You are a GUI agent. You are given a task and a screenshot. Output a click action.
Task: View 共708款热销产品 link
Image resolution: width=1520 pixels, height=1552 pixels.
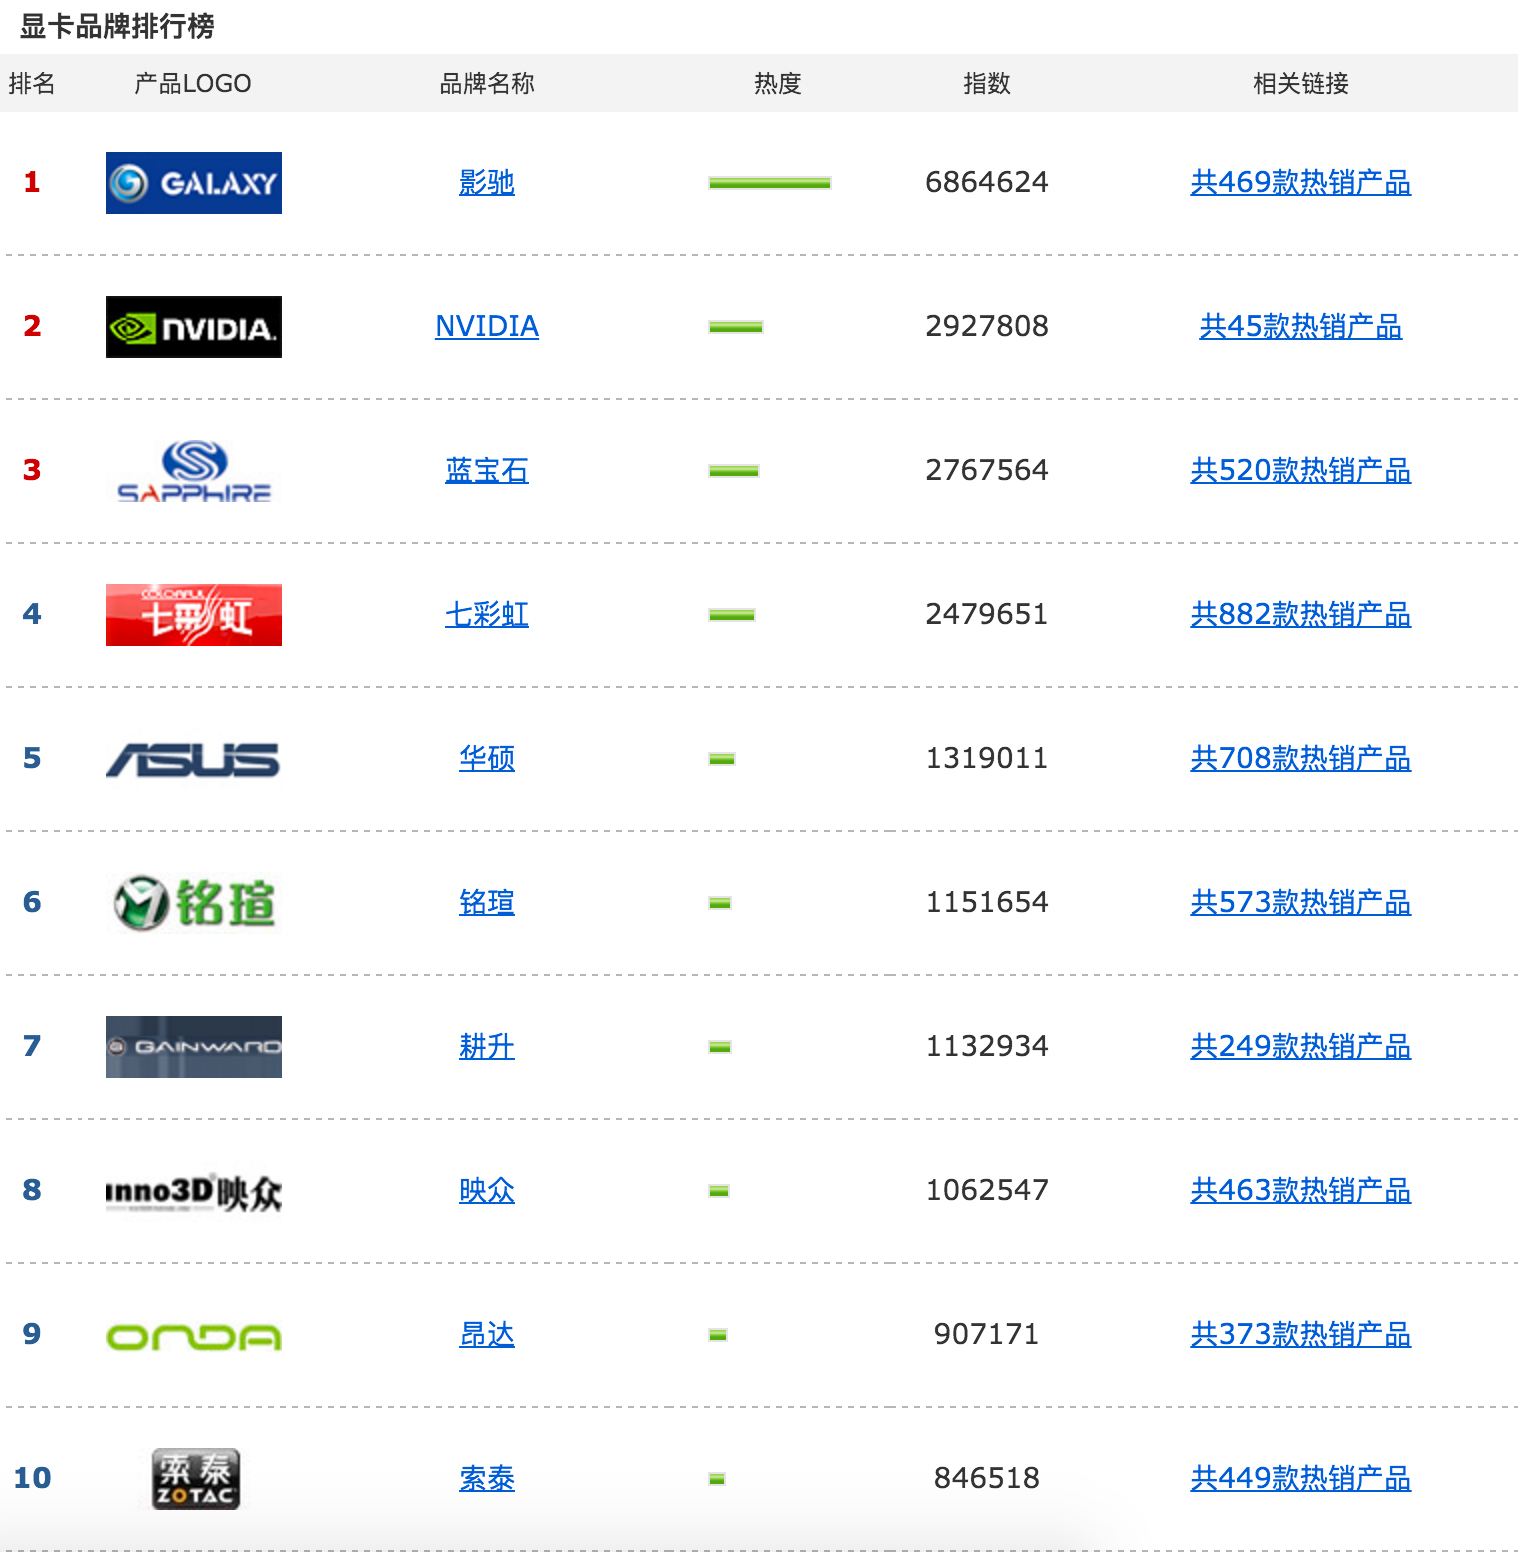coord(1301,759)
